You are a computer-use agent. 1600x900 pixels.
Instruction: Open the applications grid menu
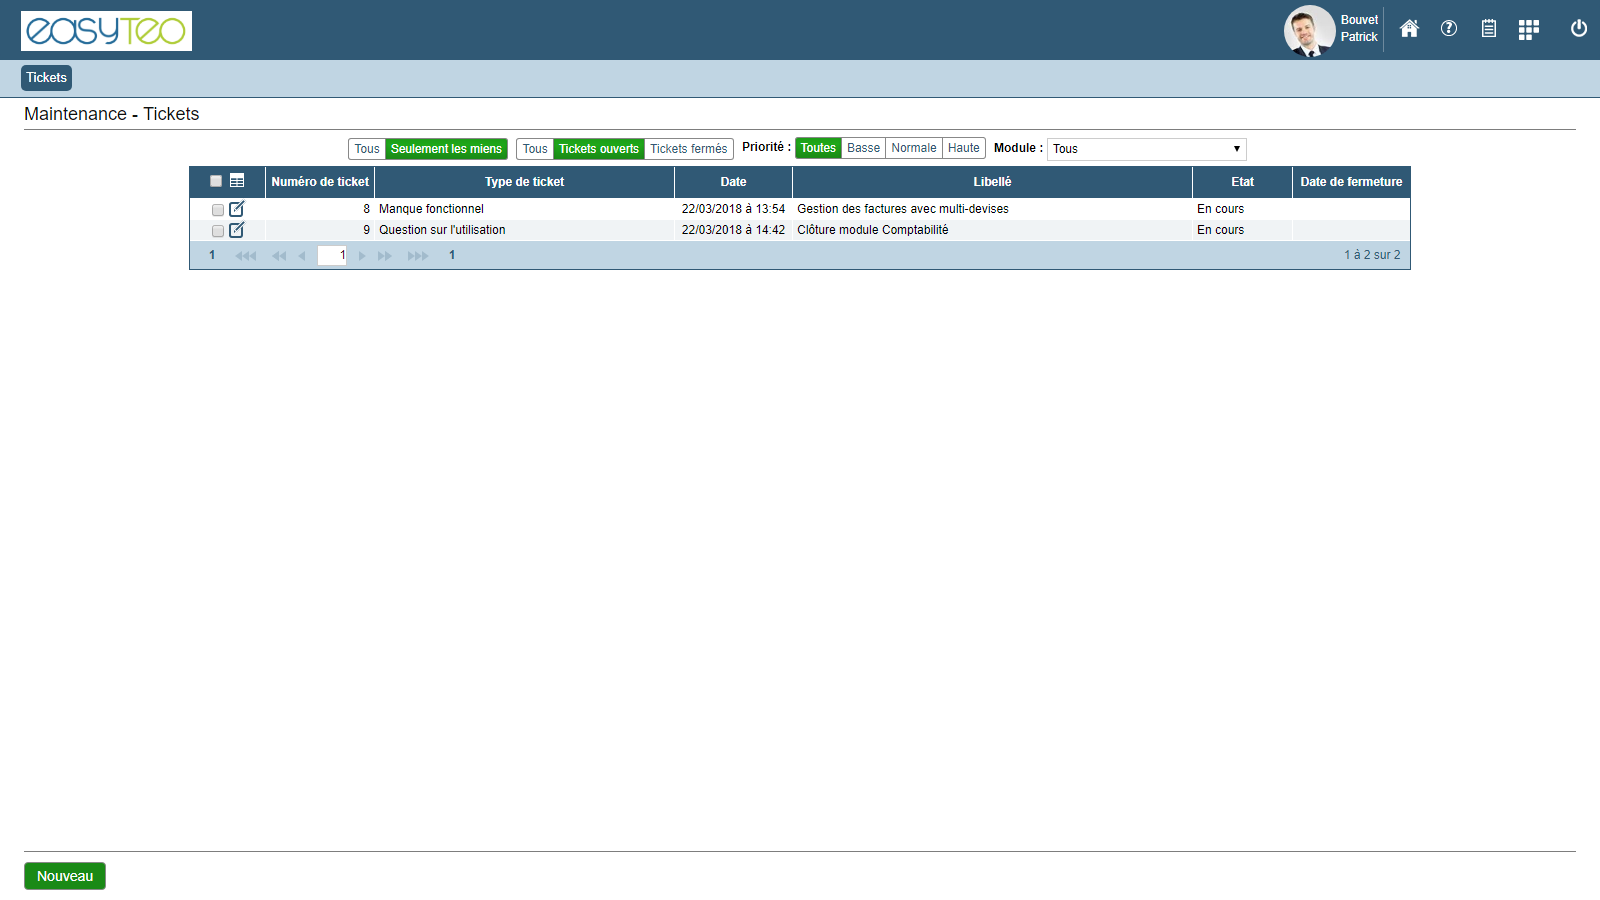[1528, 30]
